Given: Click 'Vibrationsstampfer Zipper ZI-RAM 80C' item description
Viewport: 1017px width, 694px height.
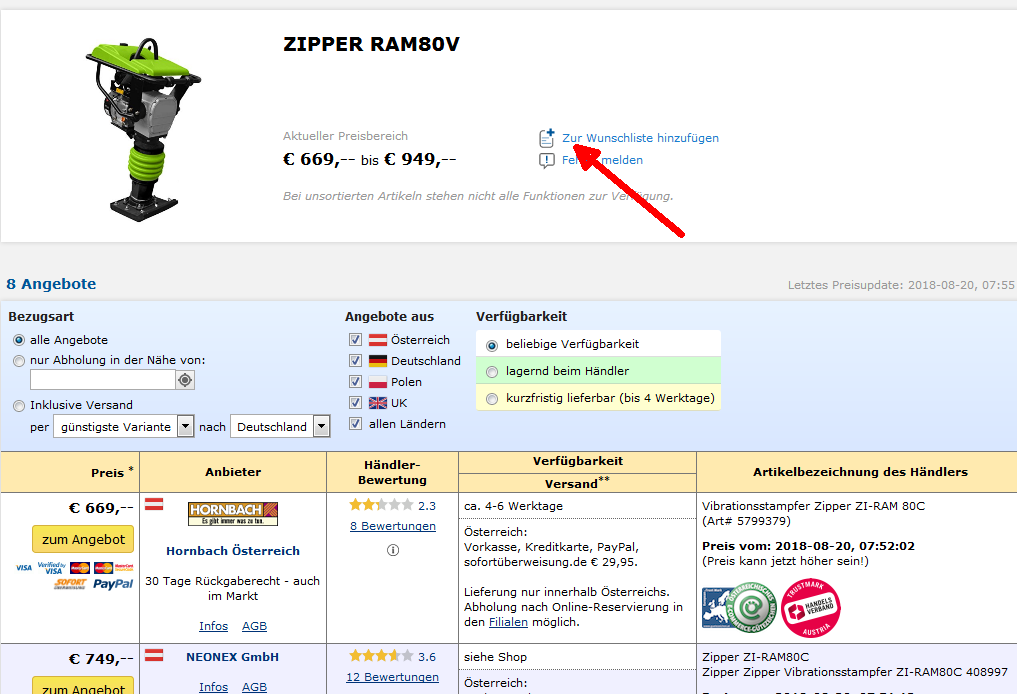Looking at the screenshot, I should click(x=813, y=506).
